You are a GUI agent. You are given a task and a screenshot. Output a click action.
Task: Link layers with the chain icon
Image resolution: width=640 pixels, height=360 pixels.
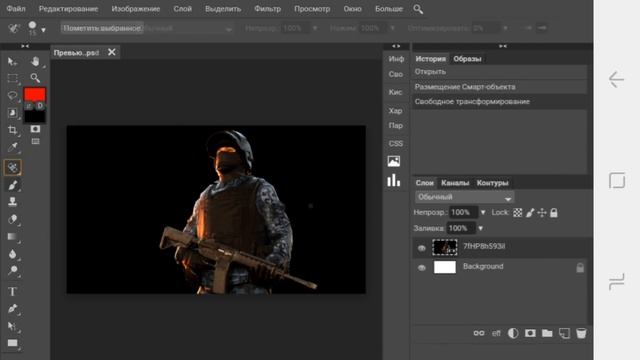479,333
